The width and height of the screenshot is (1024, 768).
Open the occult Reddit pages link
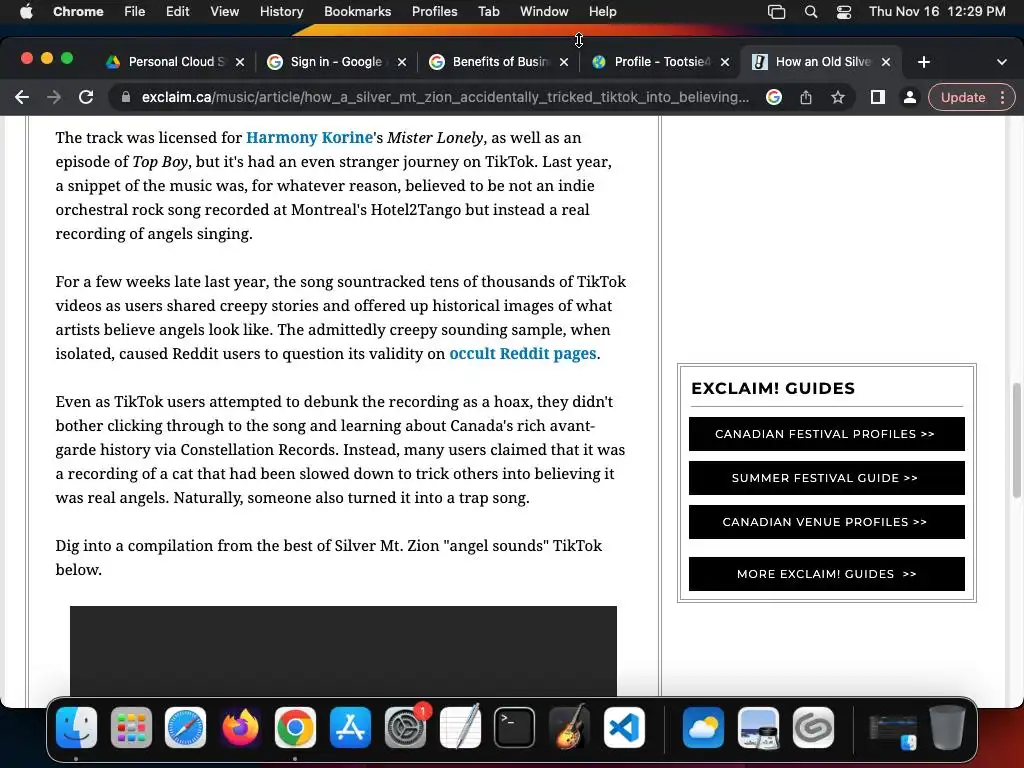pyautogui.click(x=522, y=354)
